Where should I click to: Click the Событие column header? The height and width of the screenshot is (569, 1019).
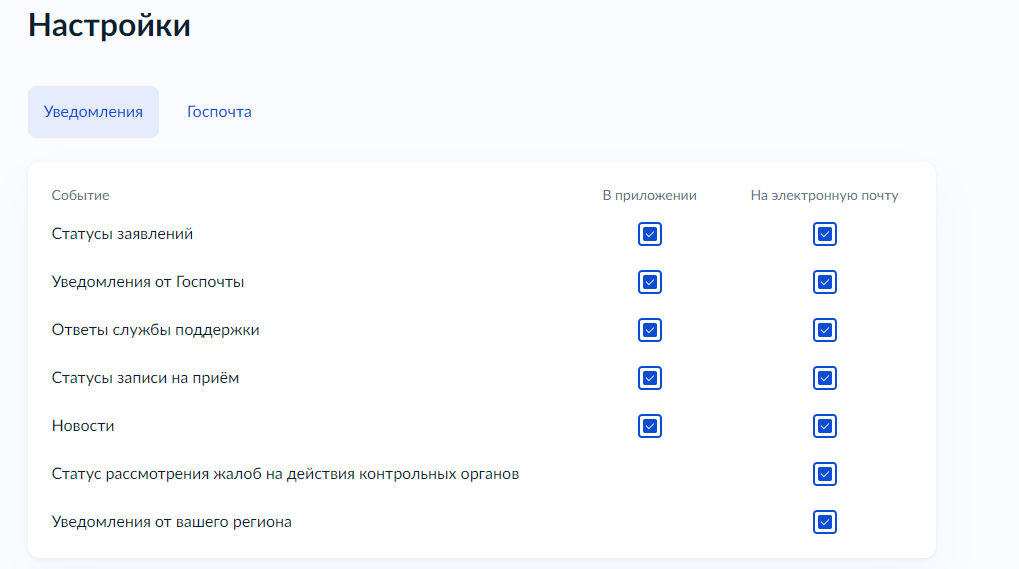80,196
